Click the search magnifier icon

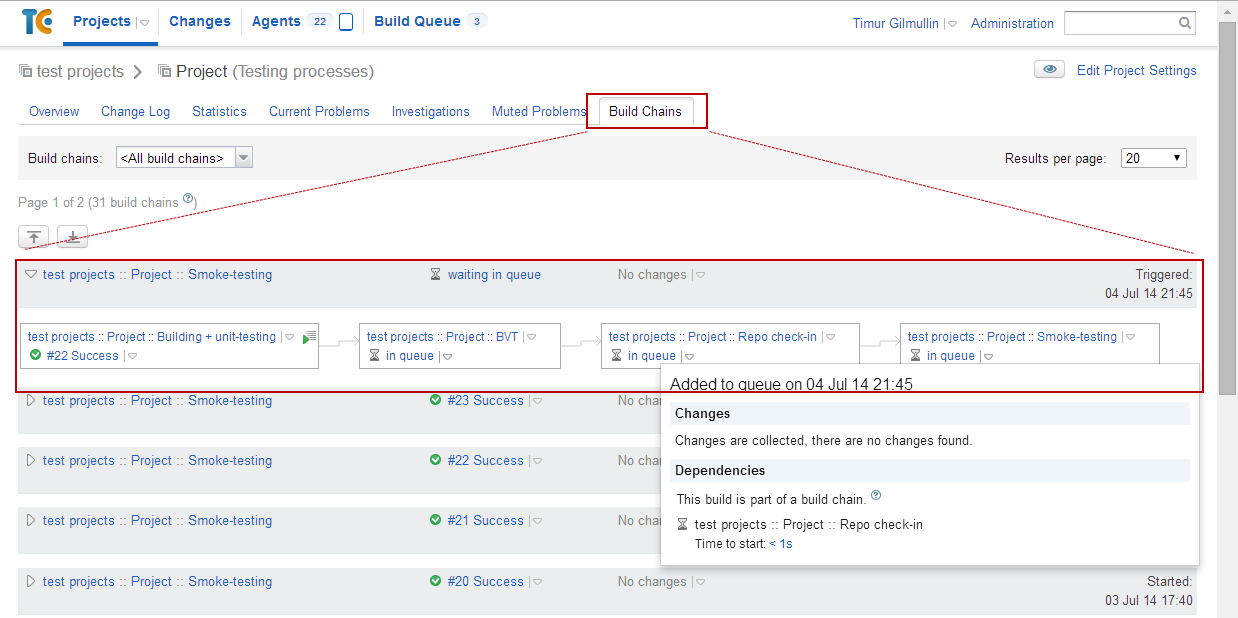pos(1184,23)
